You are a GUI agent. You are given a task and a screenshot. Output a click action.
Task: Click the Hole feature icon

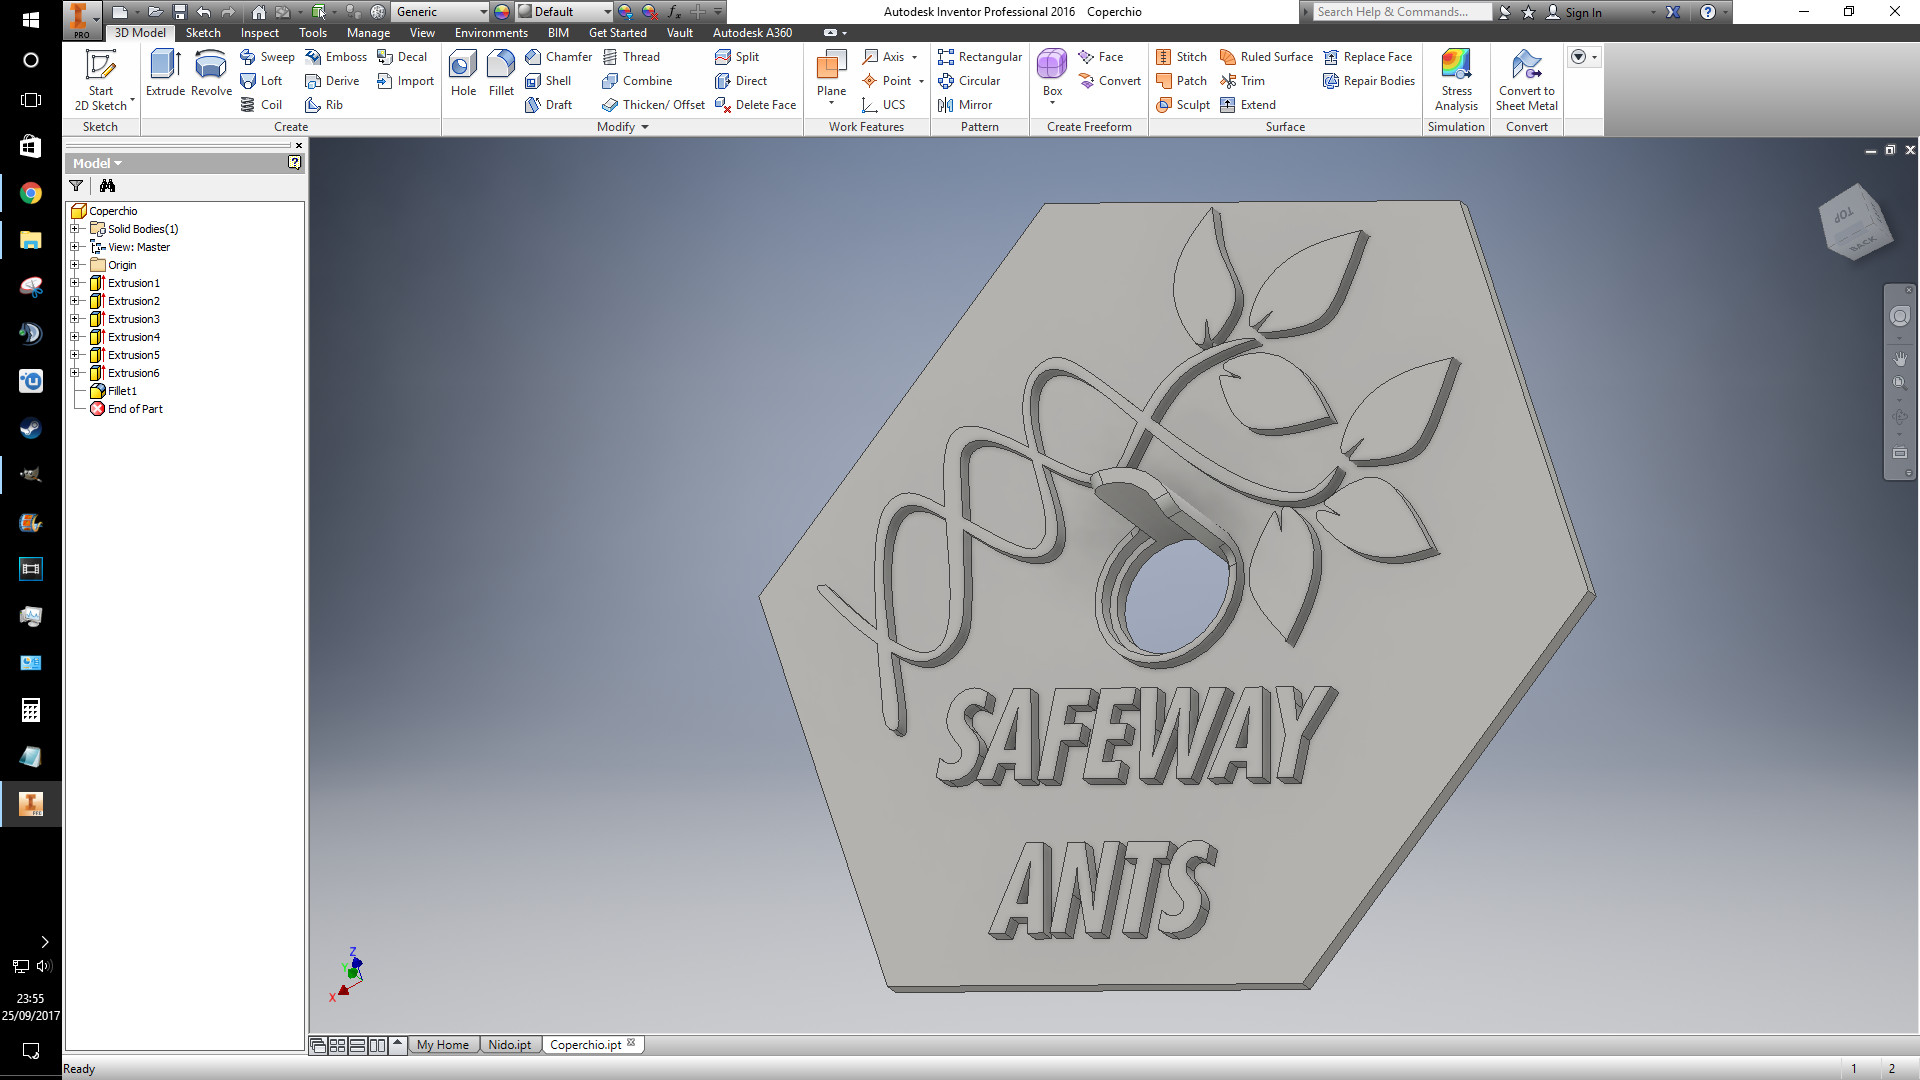click(x=463, y=72)
